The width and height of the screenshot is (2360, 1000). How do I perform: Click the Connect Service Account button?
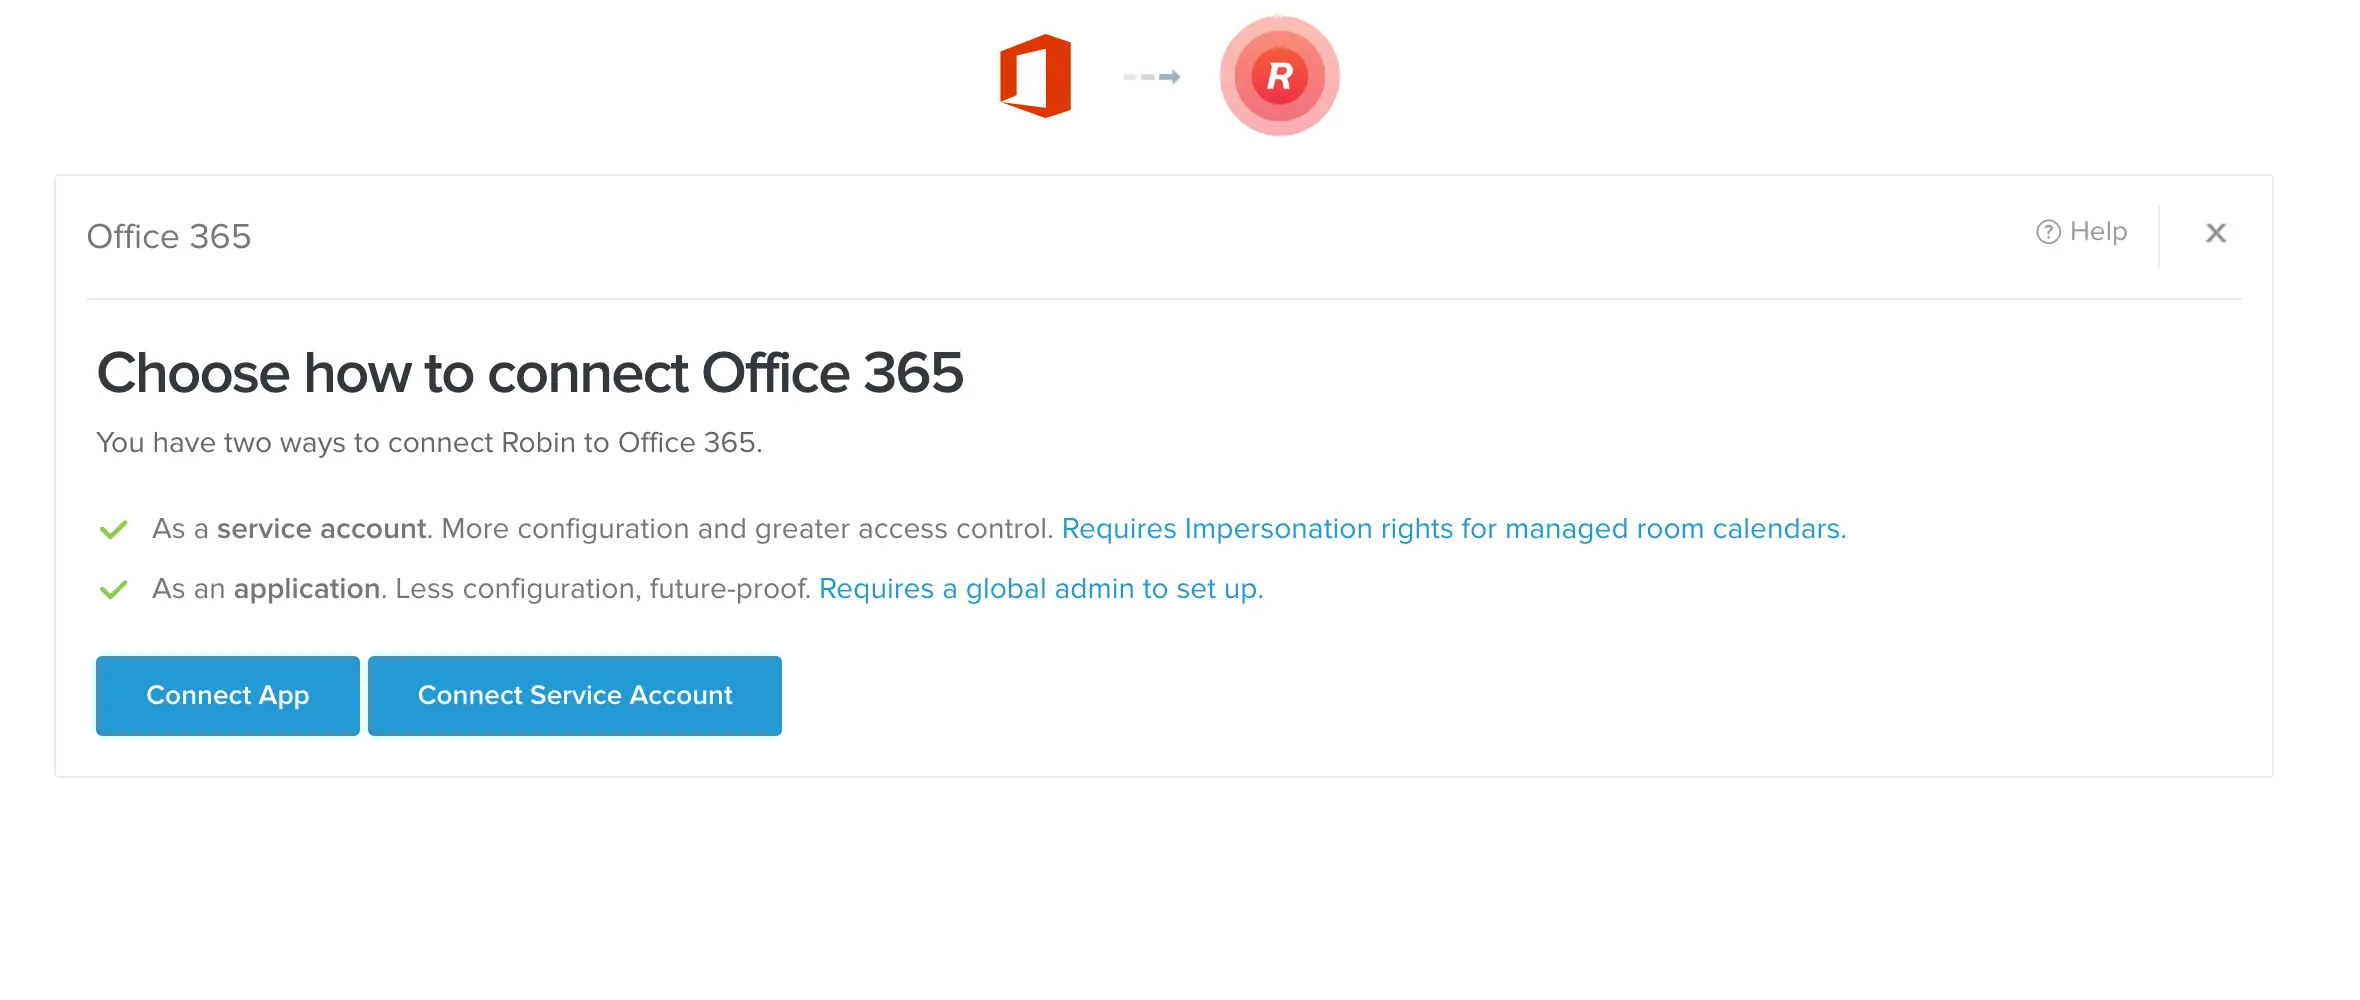click(x=575, y=696)
